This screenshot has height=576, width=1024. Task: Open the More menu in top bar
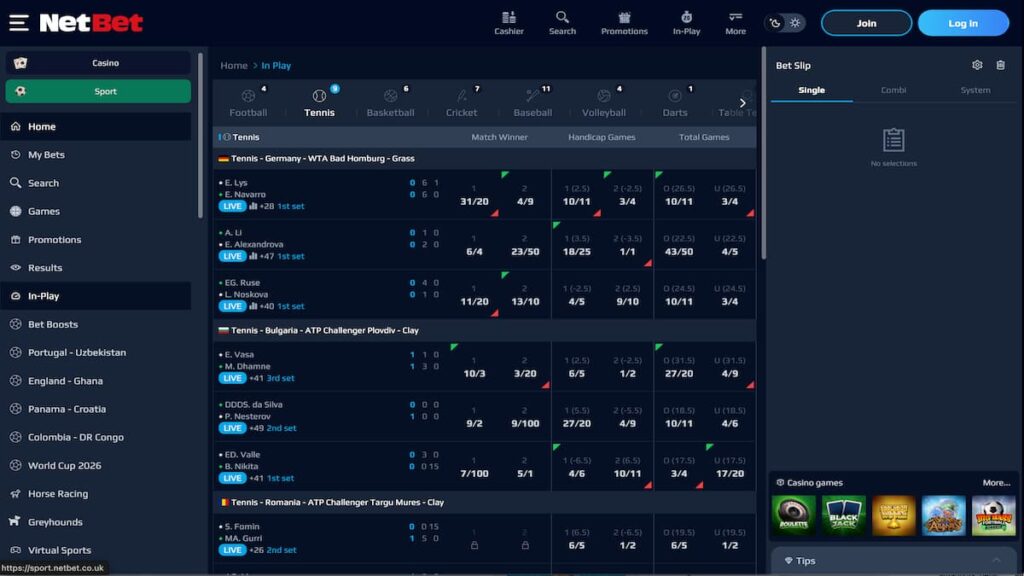735,23
